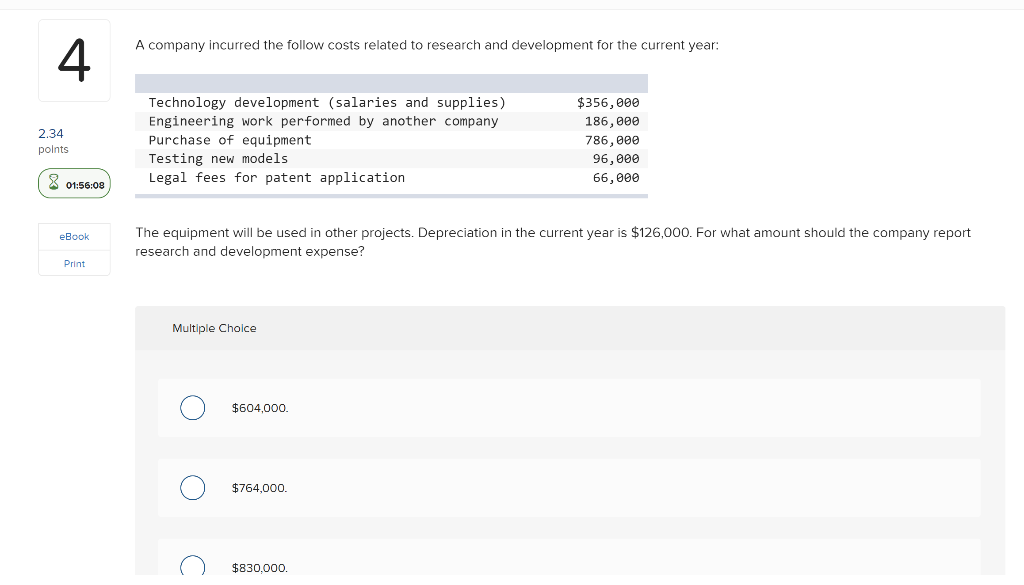Screen dimensions: 1024x585
Task: Click the 2.34 points label
Action: coord(52,140)
